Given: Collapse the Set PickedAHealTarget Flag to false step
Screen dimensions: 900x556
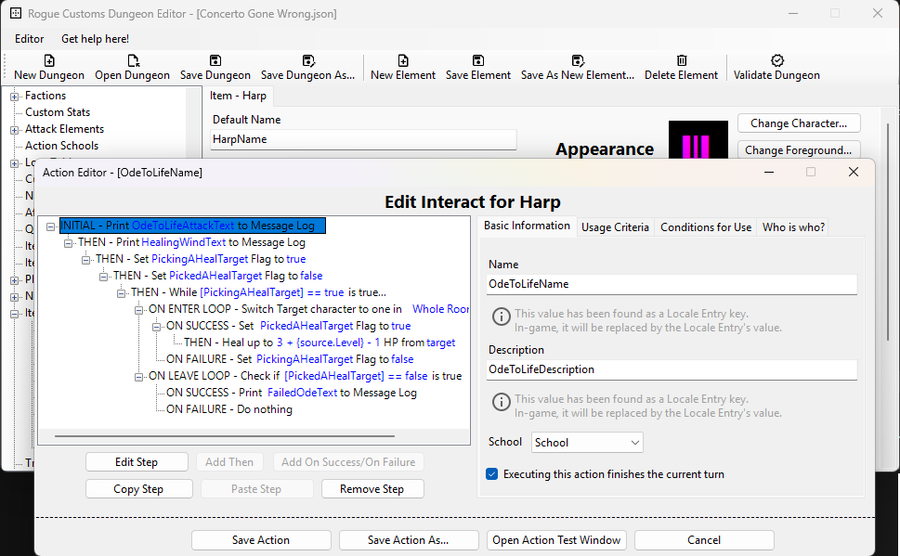Looking at the screenshot, I should pos(103,277).
